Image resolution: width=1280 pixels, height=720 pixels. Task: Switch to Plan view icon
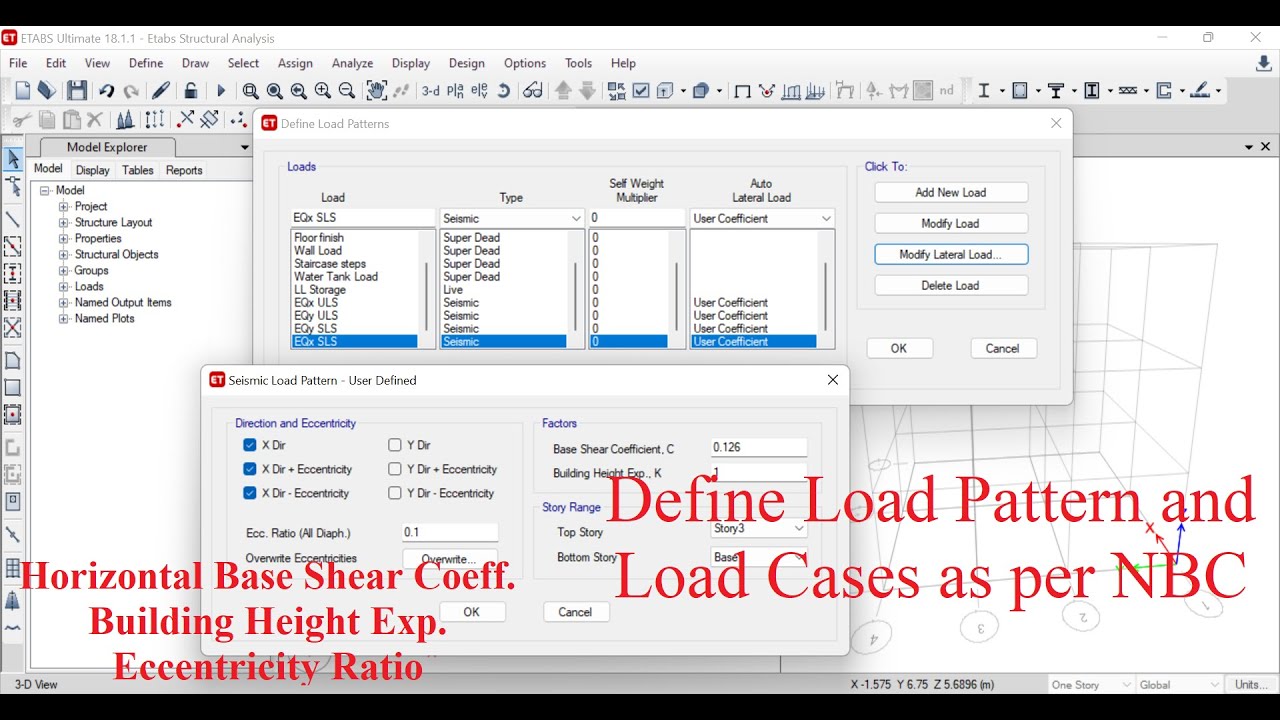455,91
